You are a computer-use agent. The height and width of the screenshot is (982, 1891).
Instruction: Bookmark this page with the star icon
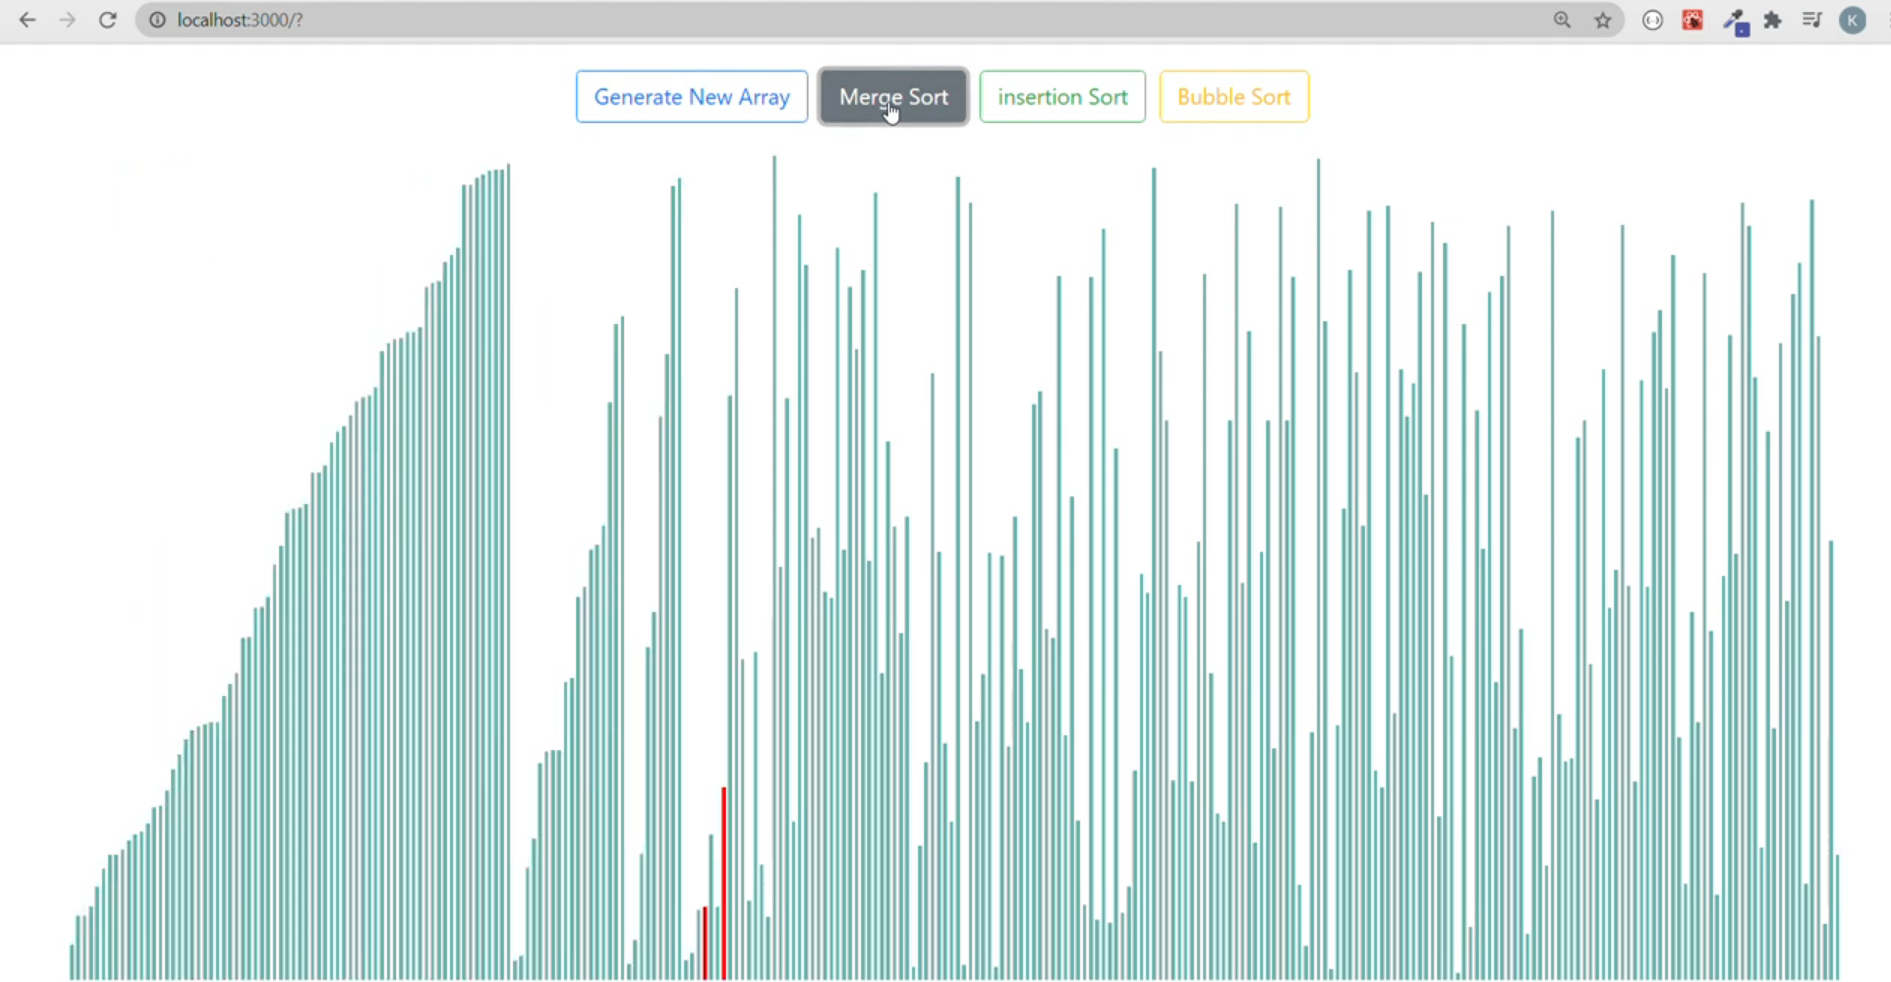click(1603, 20)
